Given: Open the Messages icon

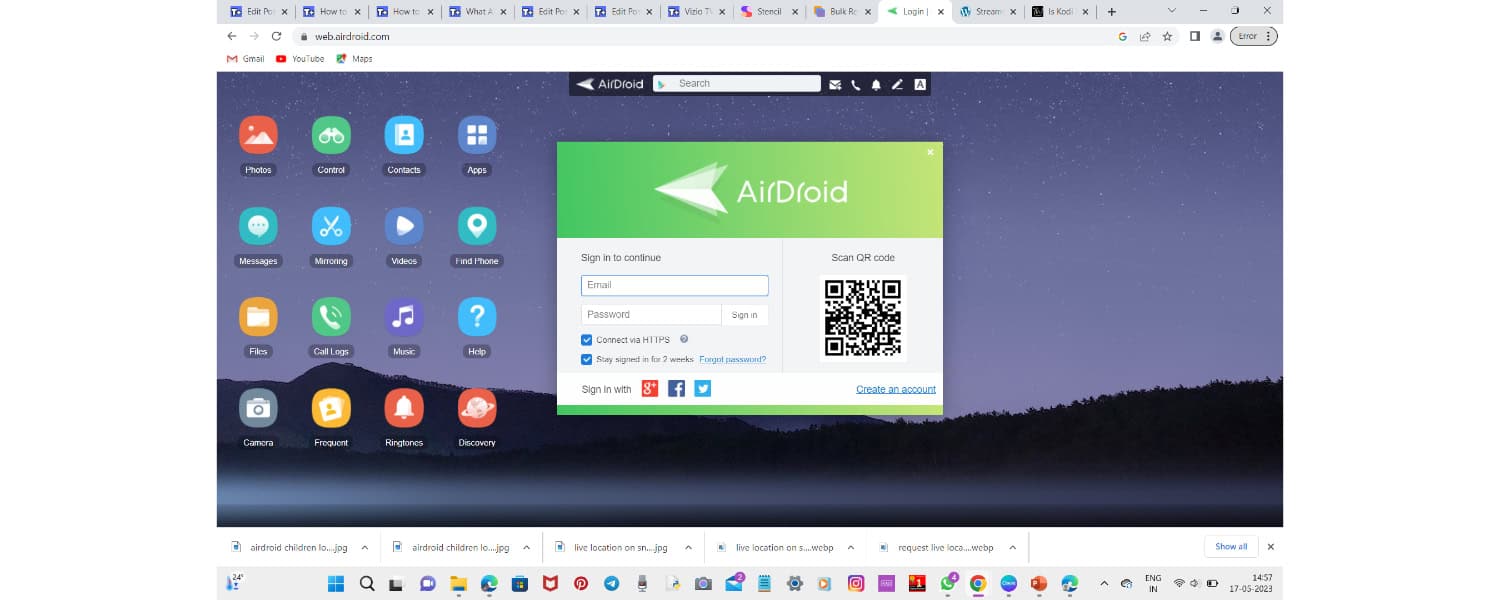Looking at the screenshot, I should pos(258,226).
